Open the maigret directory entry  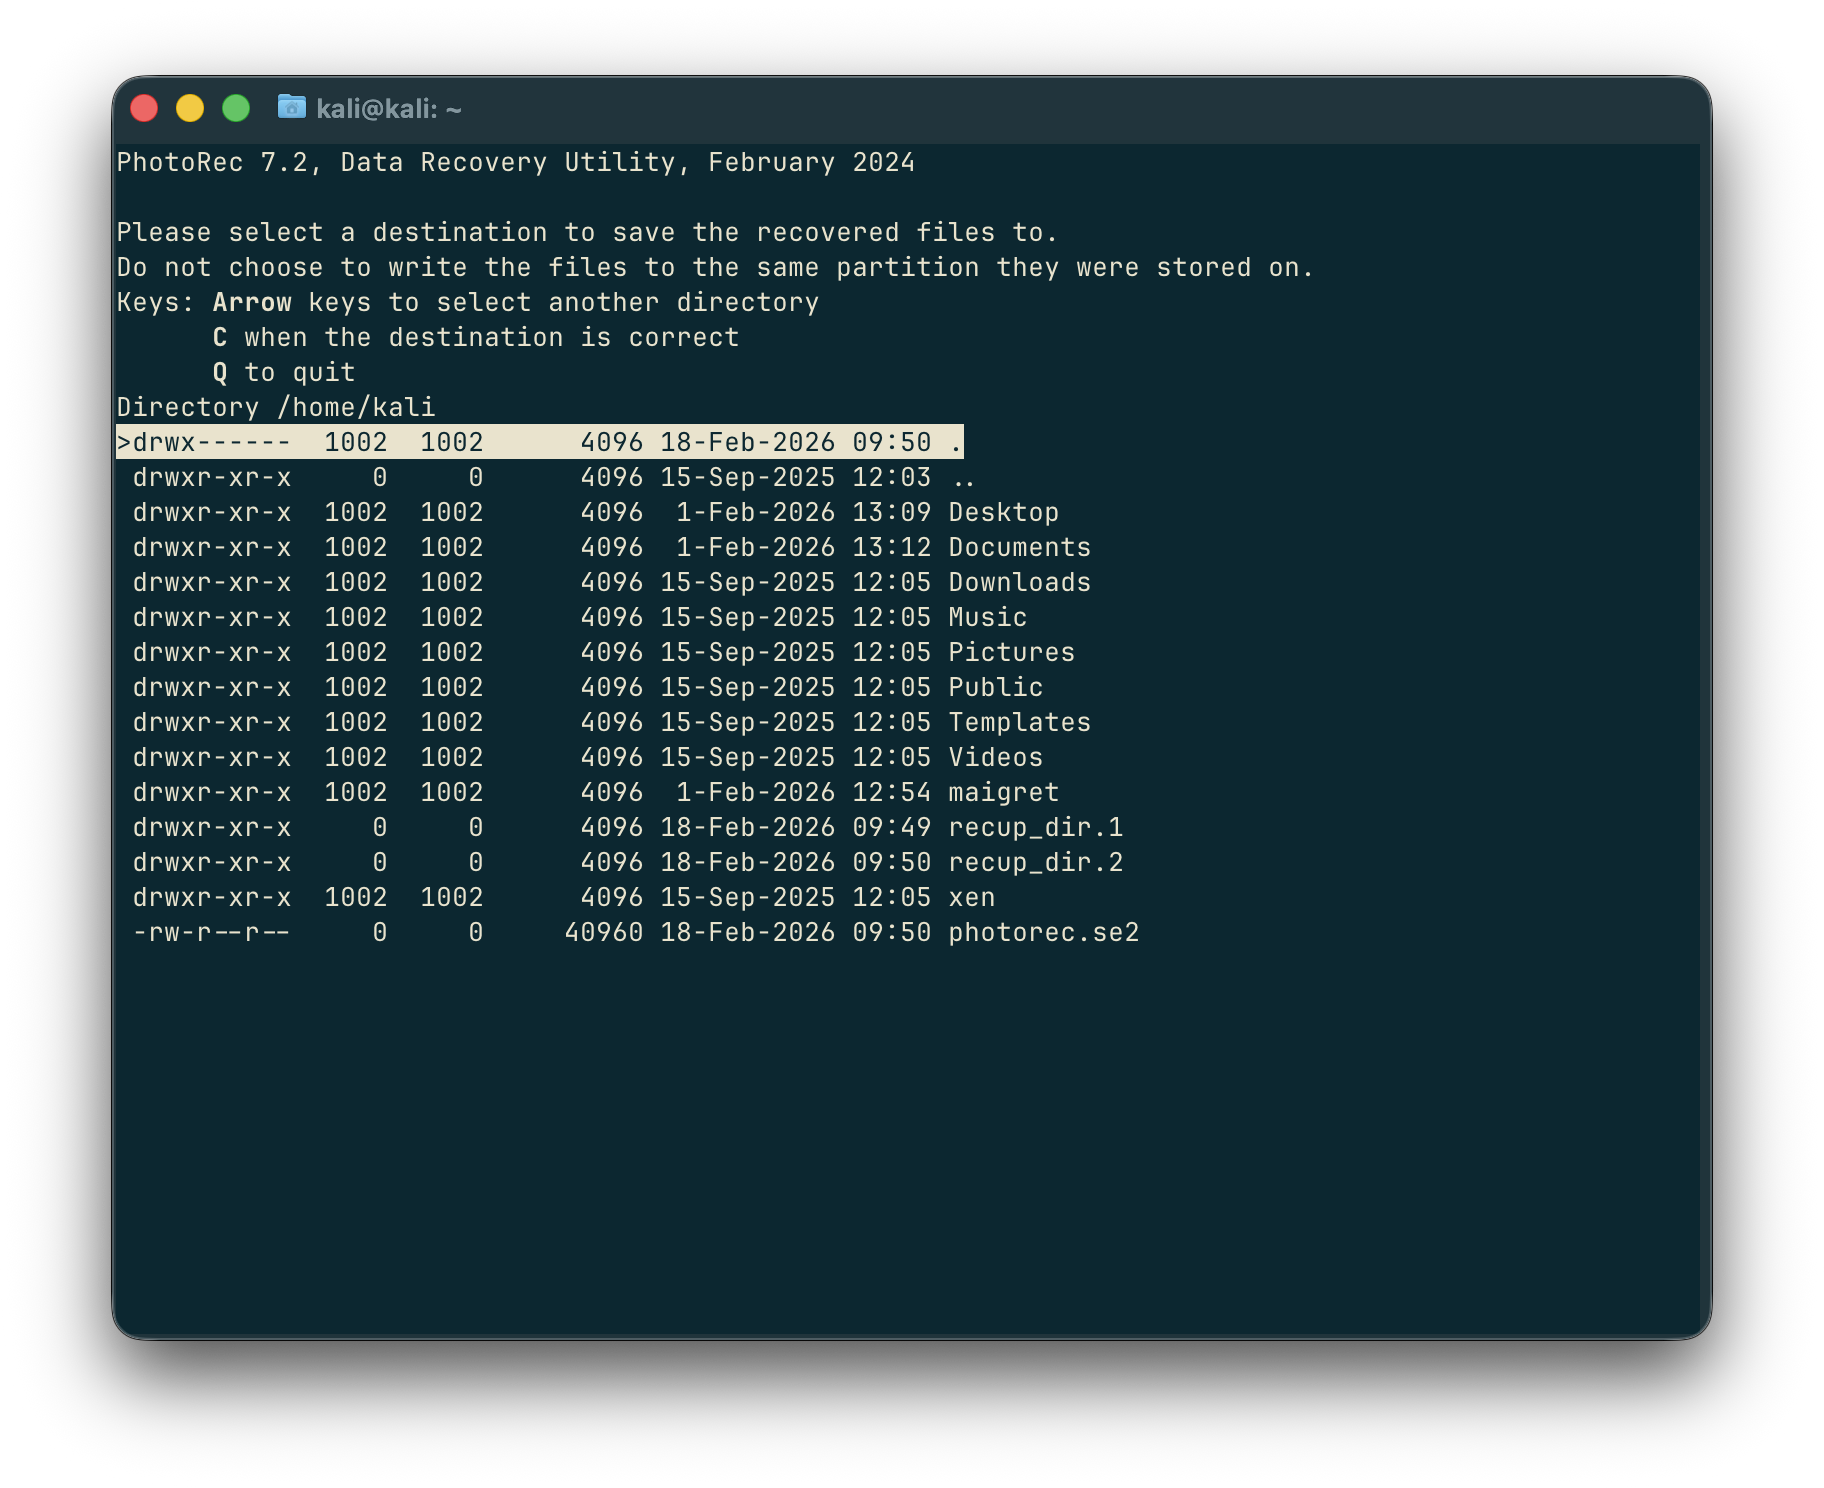(1002, 793)
